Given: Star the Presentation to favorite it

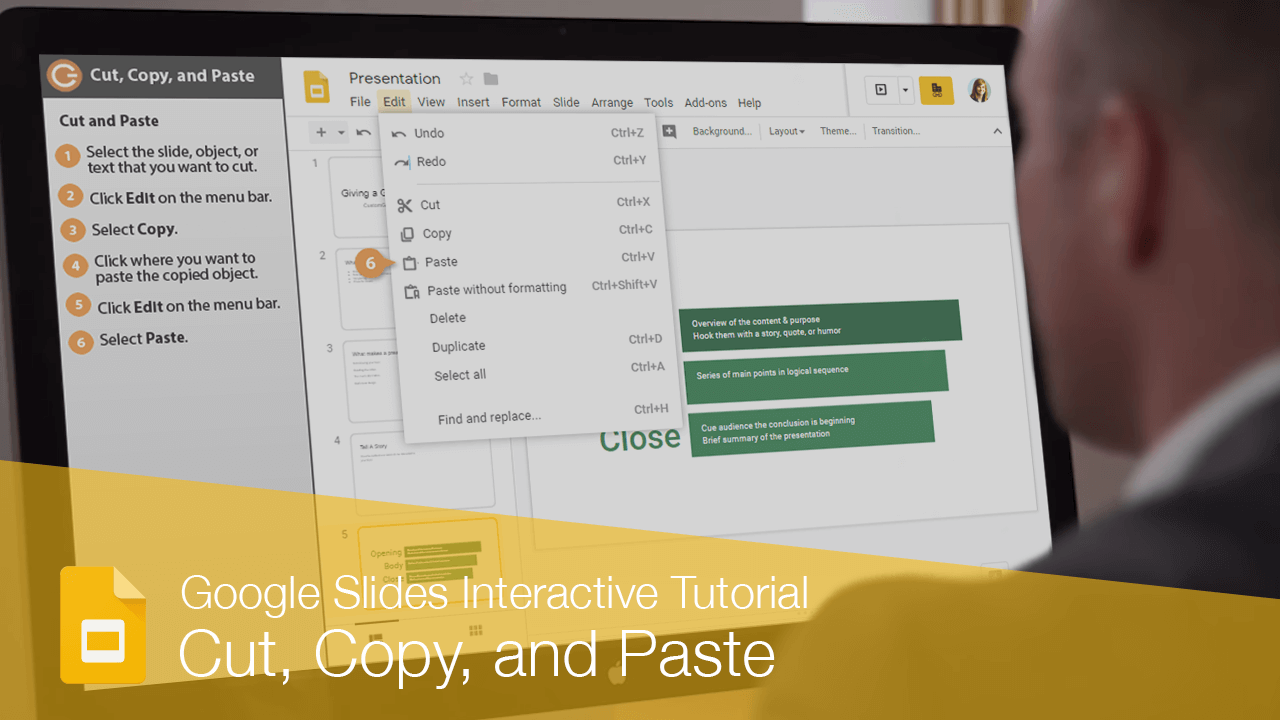Looking at the screenshot, I should click(x=466, y=77).
